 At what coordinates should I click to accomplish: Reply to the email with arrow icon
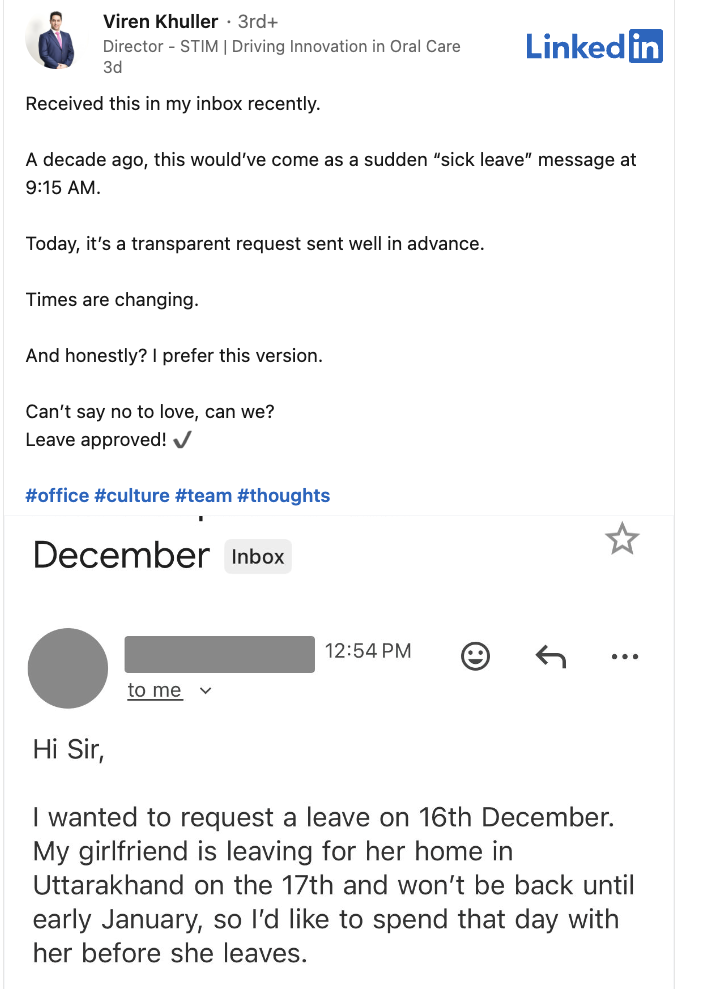(551, 656)
